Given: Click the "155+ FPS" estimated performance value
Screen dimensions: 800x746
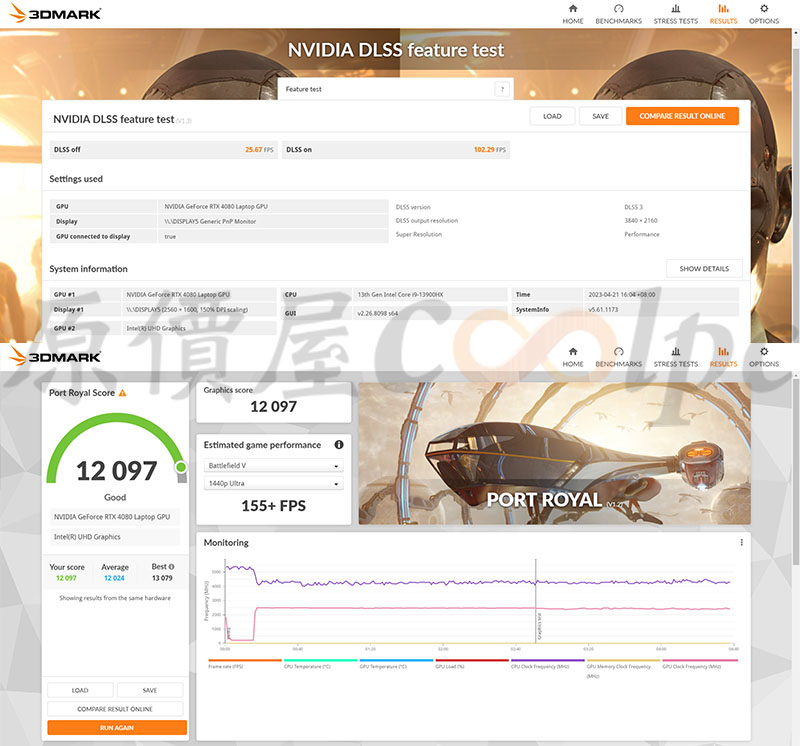Looking at the screenshot, I should (x=273, y=506).
